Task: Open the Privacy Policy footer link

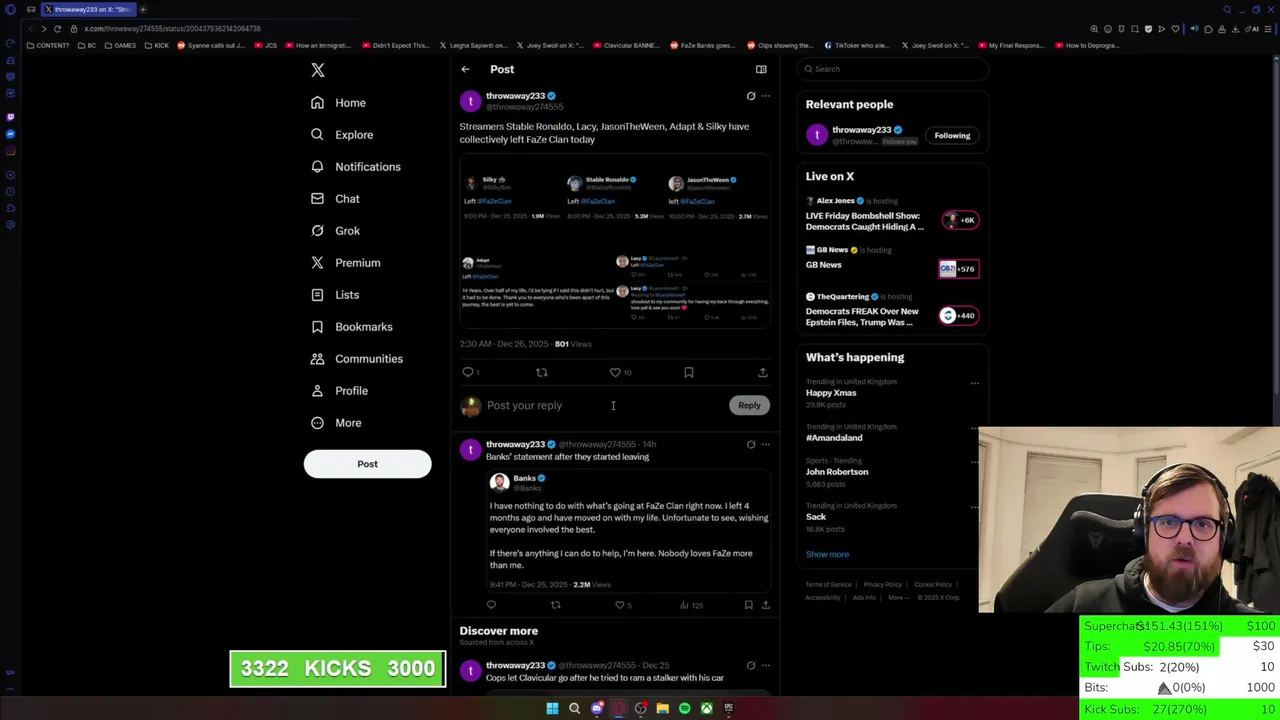Action: (882, 585)
